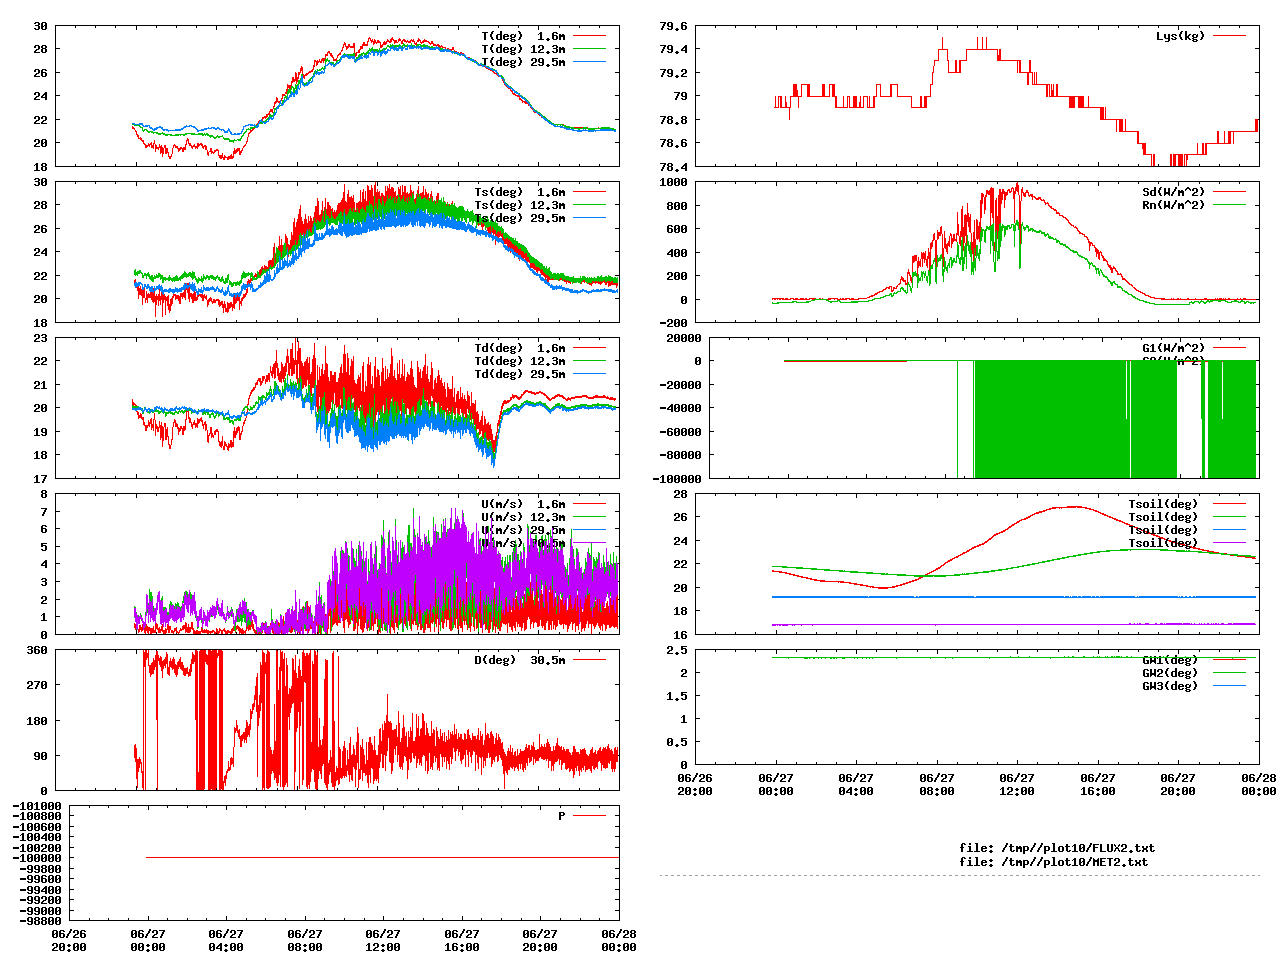Click the 'Lys(kg)' legend label
The width and height of the screenshot is (1280, 960).
1181,36
